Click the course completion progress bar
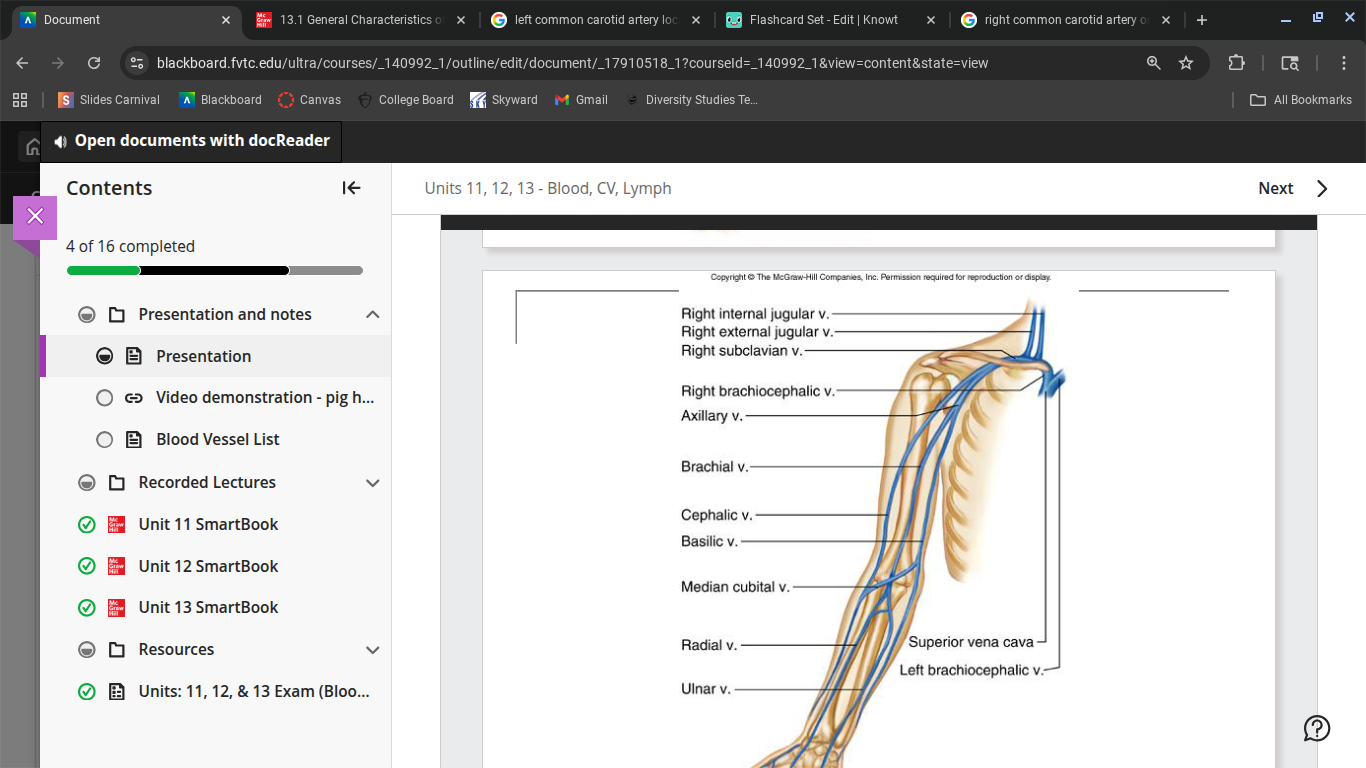 pos(214,270)
